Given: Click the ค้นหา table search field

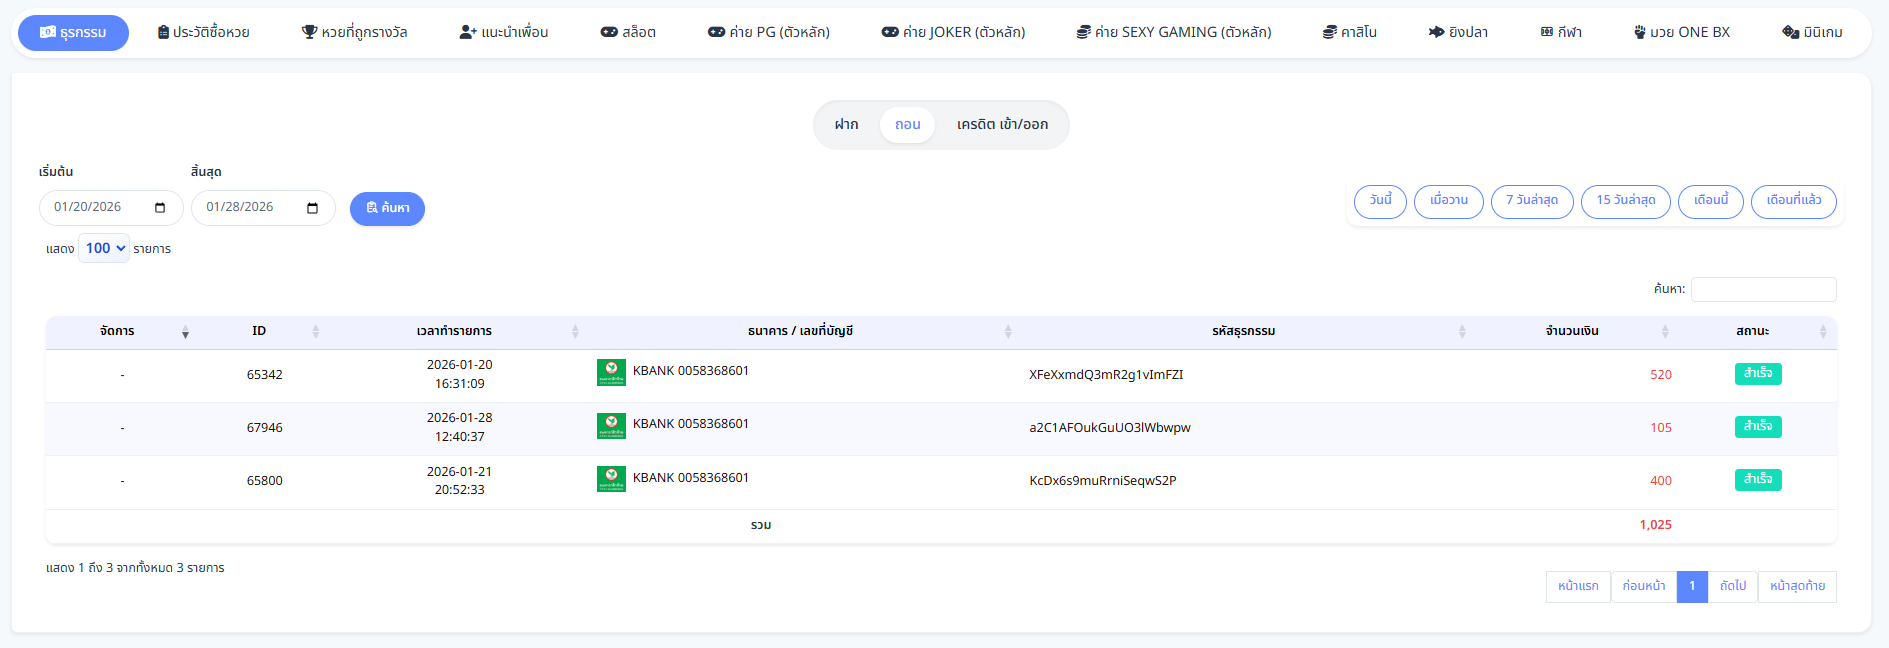Looking at the screenshot, I should pos(1763,289).
